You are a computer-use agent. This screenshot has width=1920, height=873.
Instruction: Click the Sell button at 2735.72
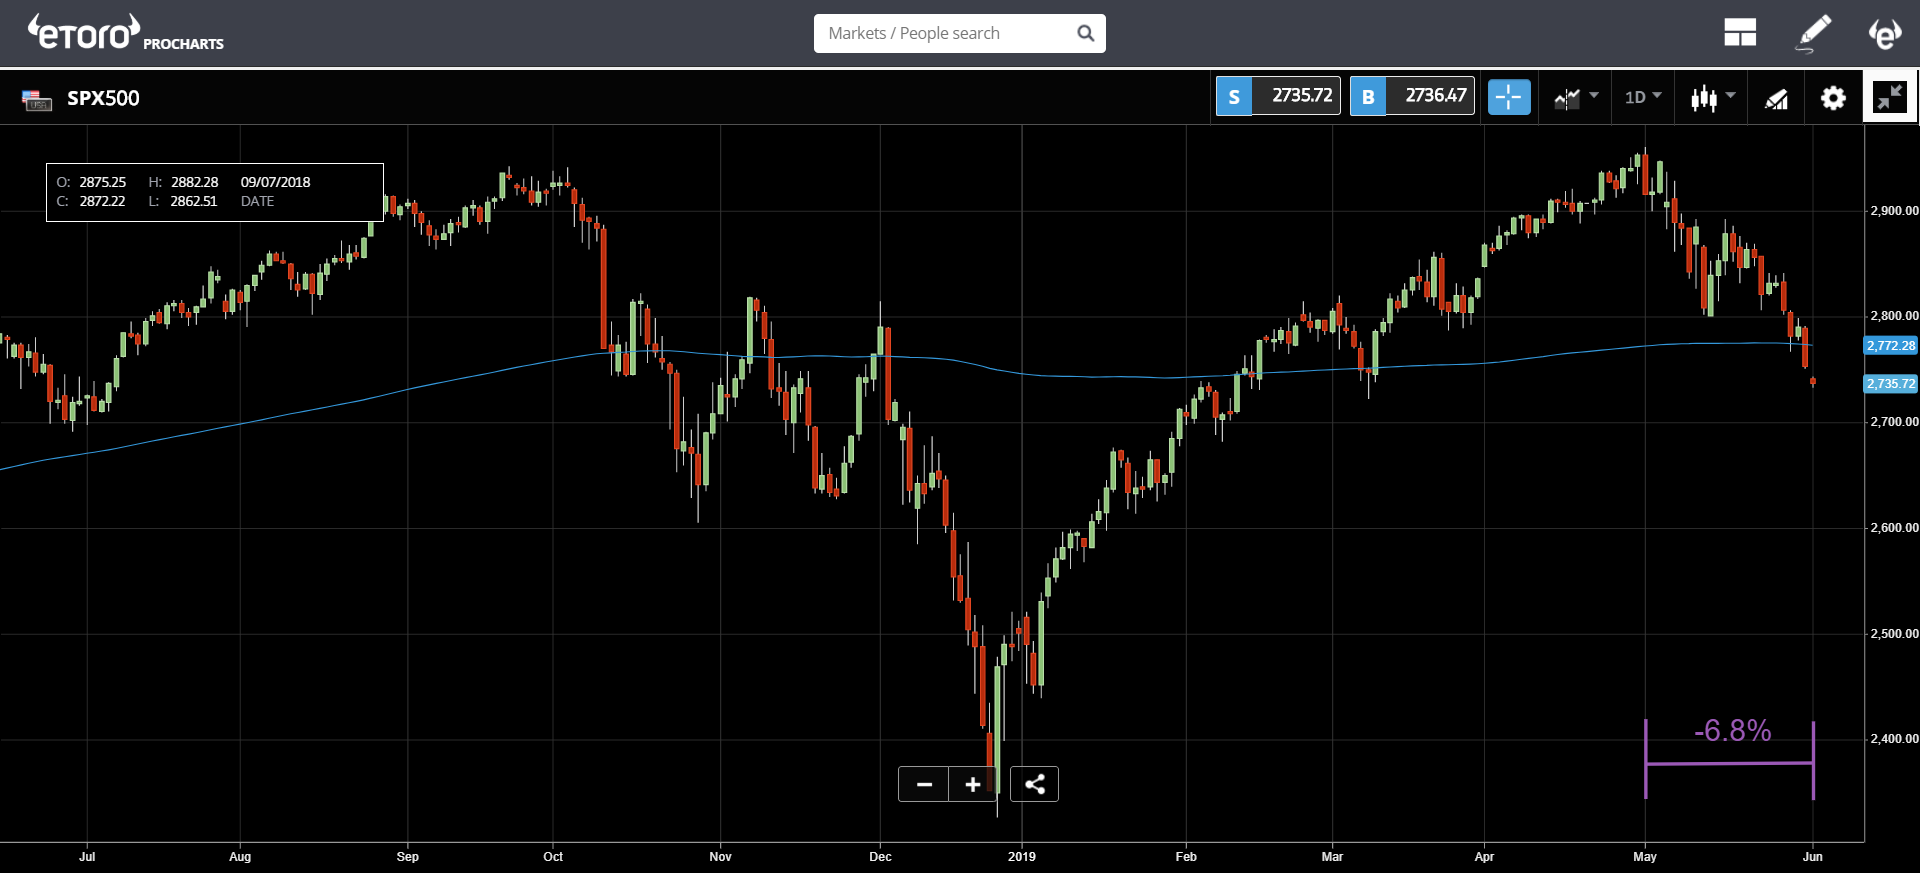pyautogui.click(x=1278, y=96)
